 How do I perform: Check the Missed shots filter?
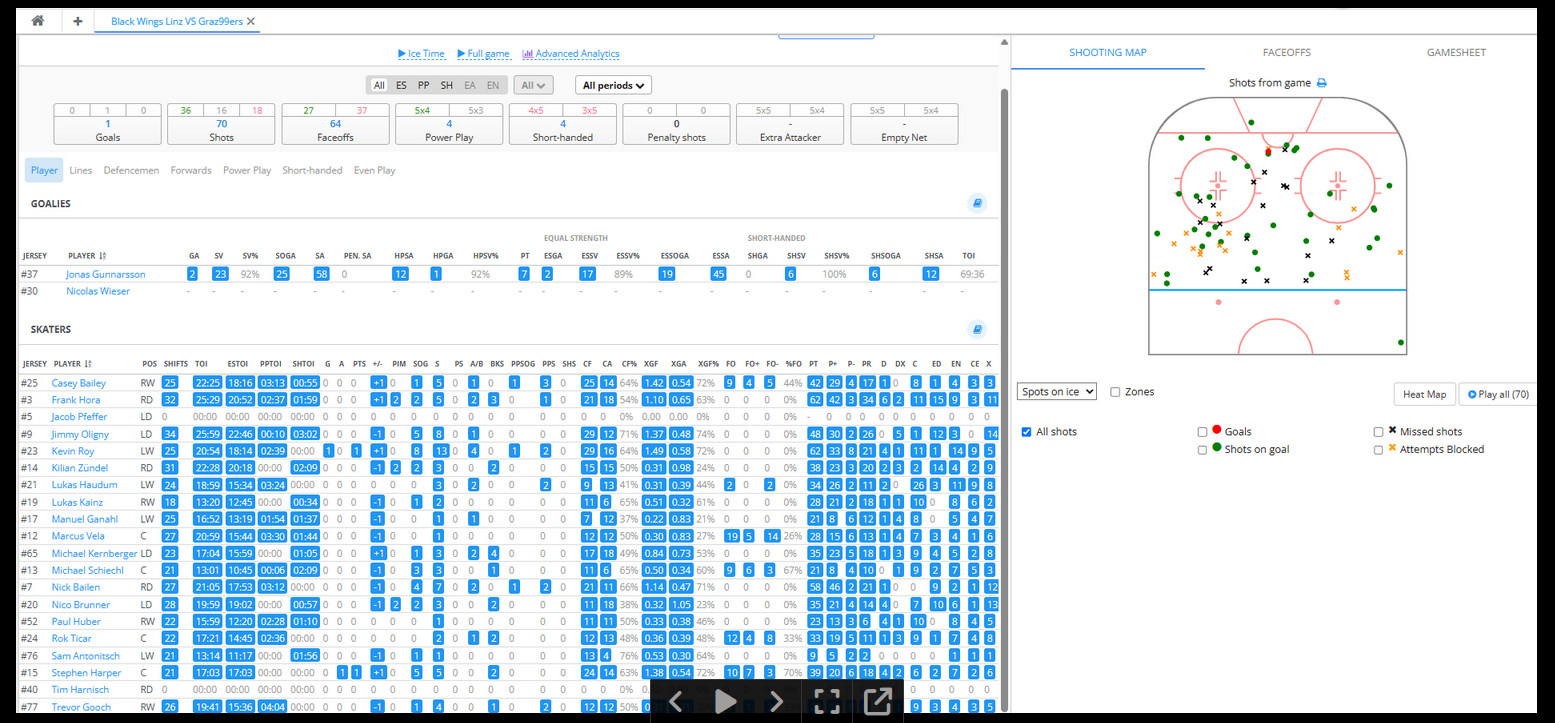[x=1380, y=432]
